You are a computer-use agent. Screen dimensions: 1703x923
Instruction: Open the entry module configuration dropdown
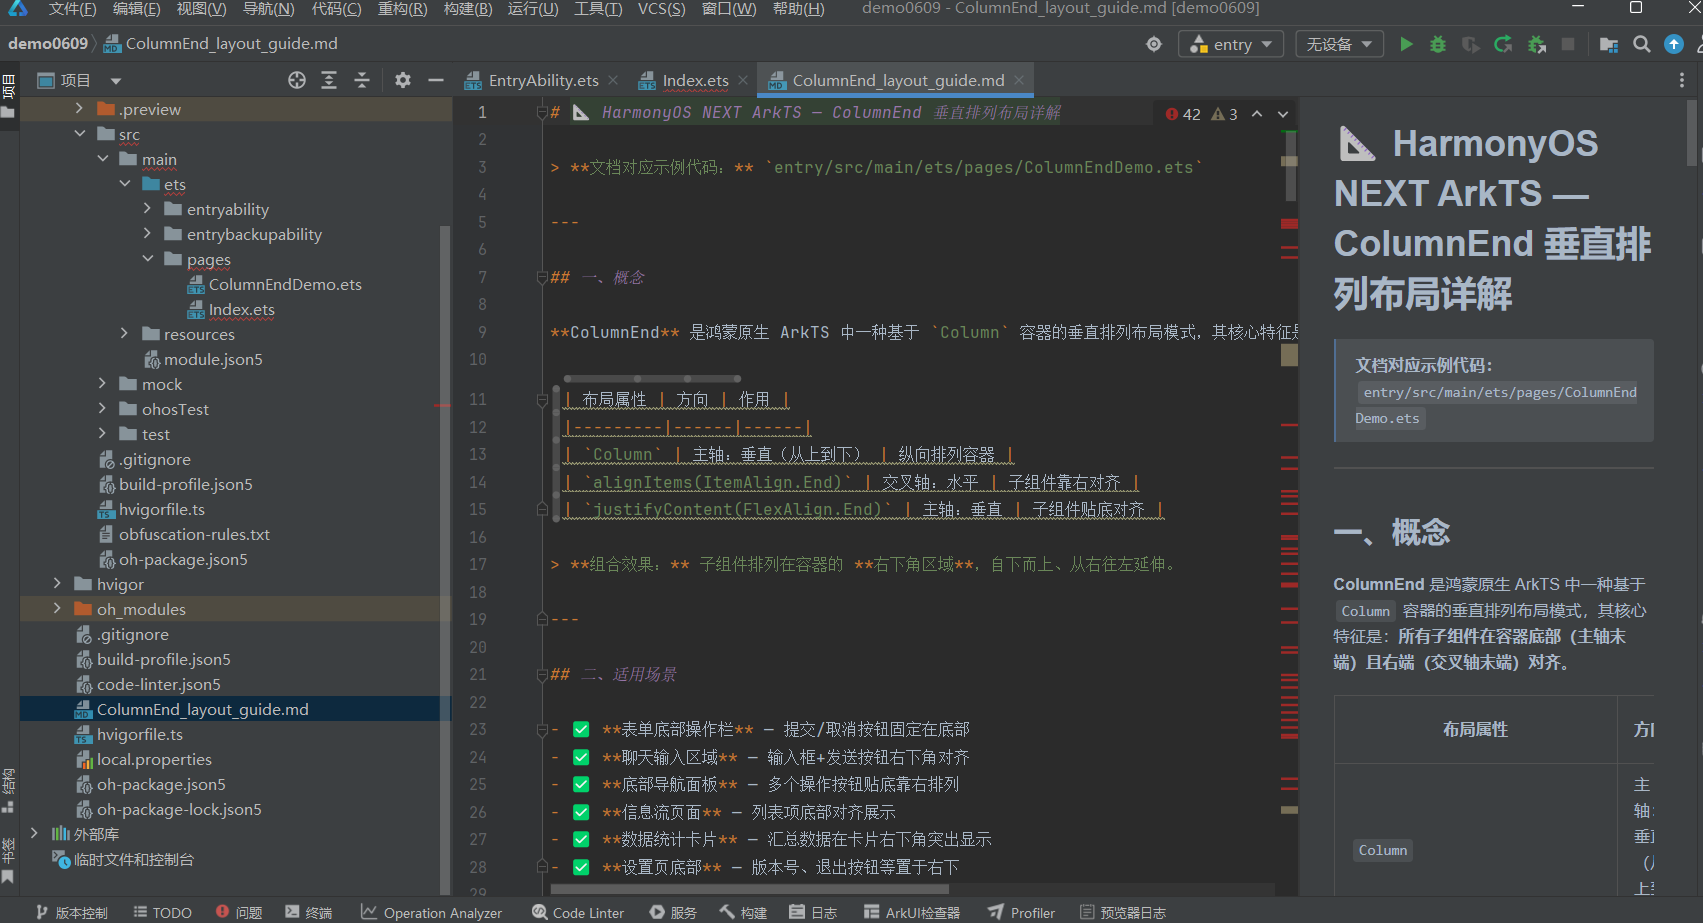click(1231, 44)
